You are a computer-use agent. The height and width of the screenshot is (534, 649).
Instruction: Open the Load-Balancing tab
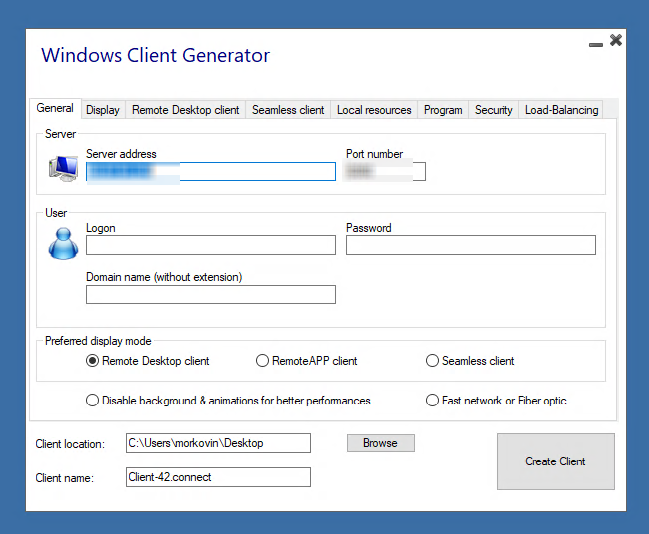click(x=561, y=110)
